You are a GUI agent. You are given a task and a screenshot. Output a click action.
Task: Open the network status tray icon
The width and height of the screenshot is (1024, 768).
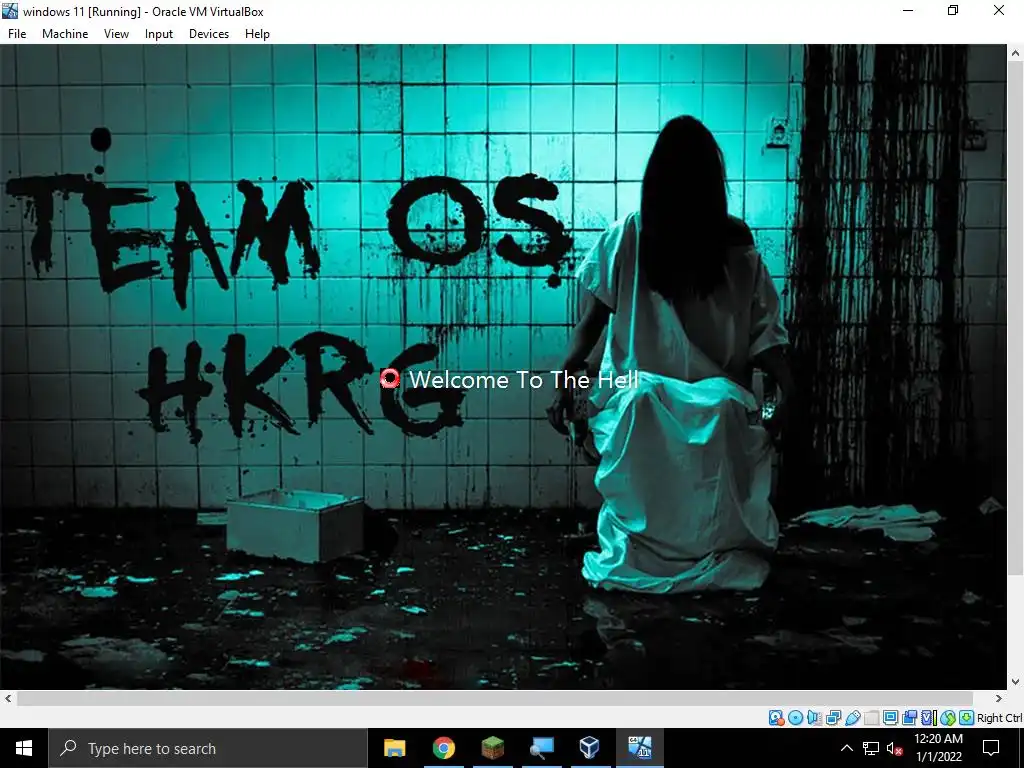pos(871,748)
